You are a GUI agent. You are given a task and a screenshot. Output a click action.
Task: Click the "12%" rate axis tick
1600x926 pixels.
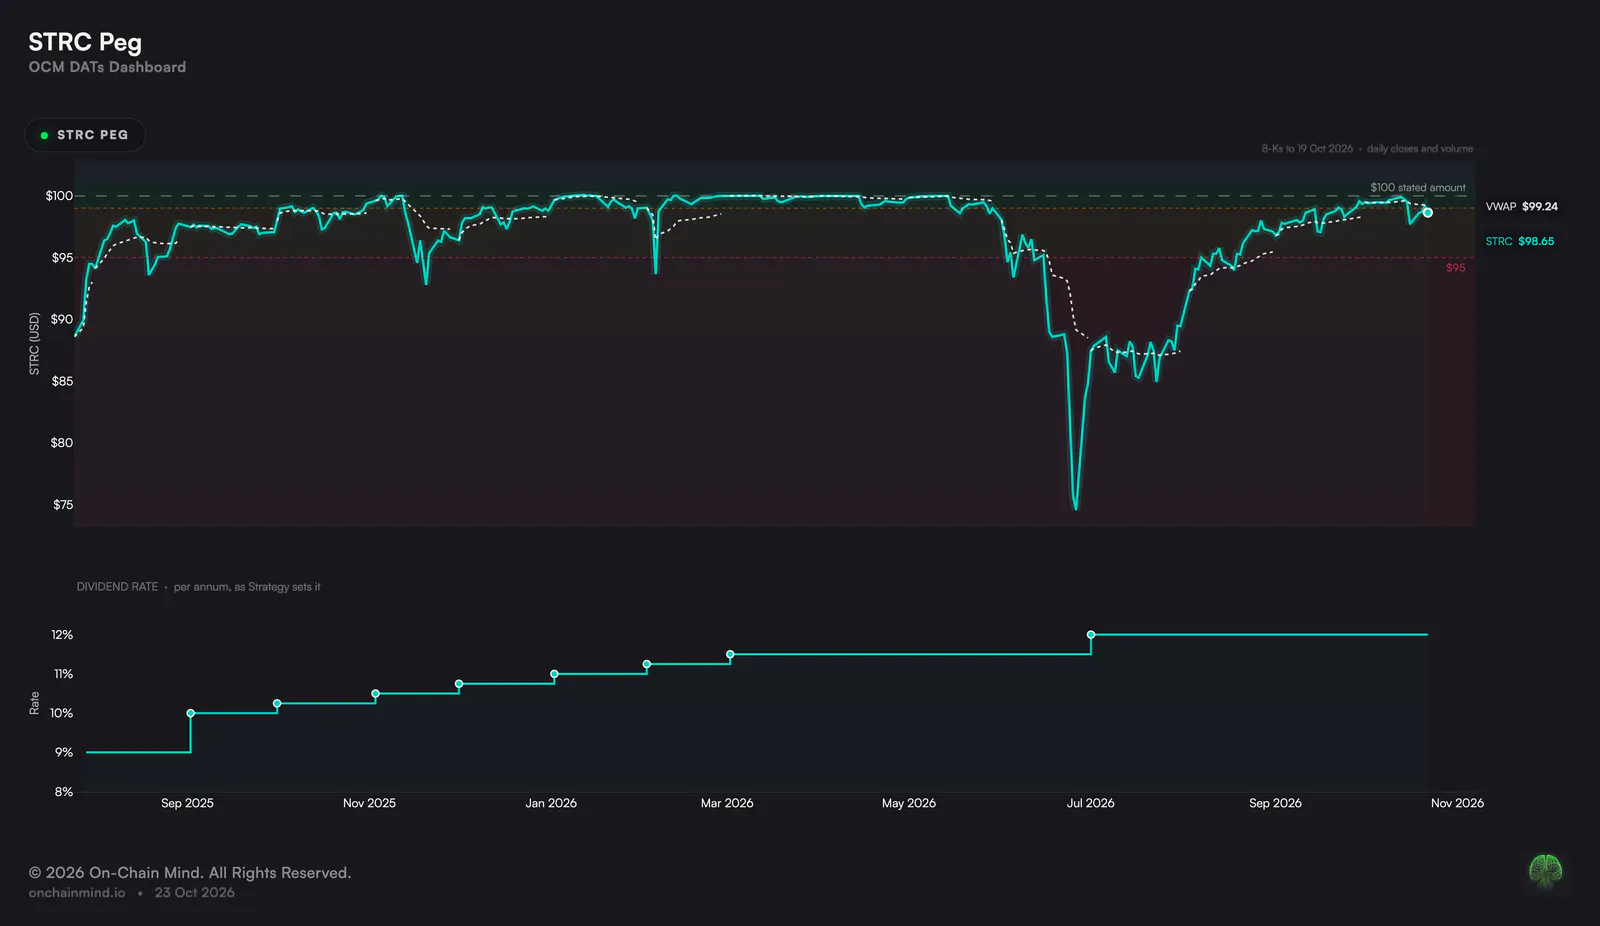(x=62, y=635)
